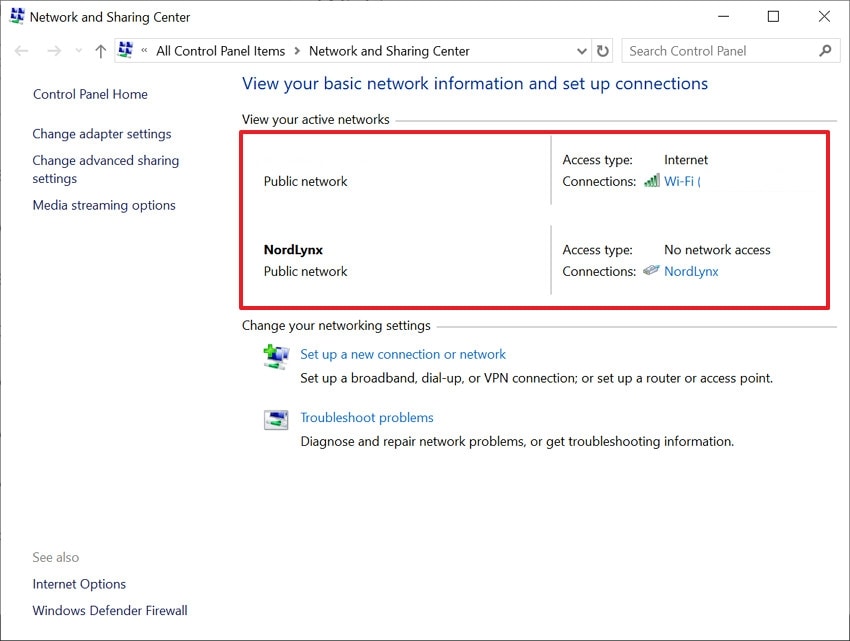Open the address bar history dropdown
The height and width of the screenshot is (641, 850).
tap(581, 50)
